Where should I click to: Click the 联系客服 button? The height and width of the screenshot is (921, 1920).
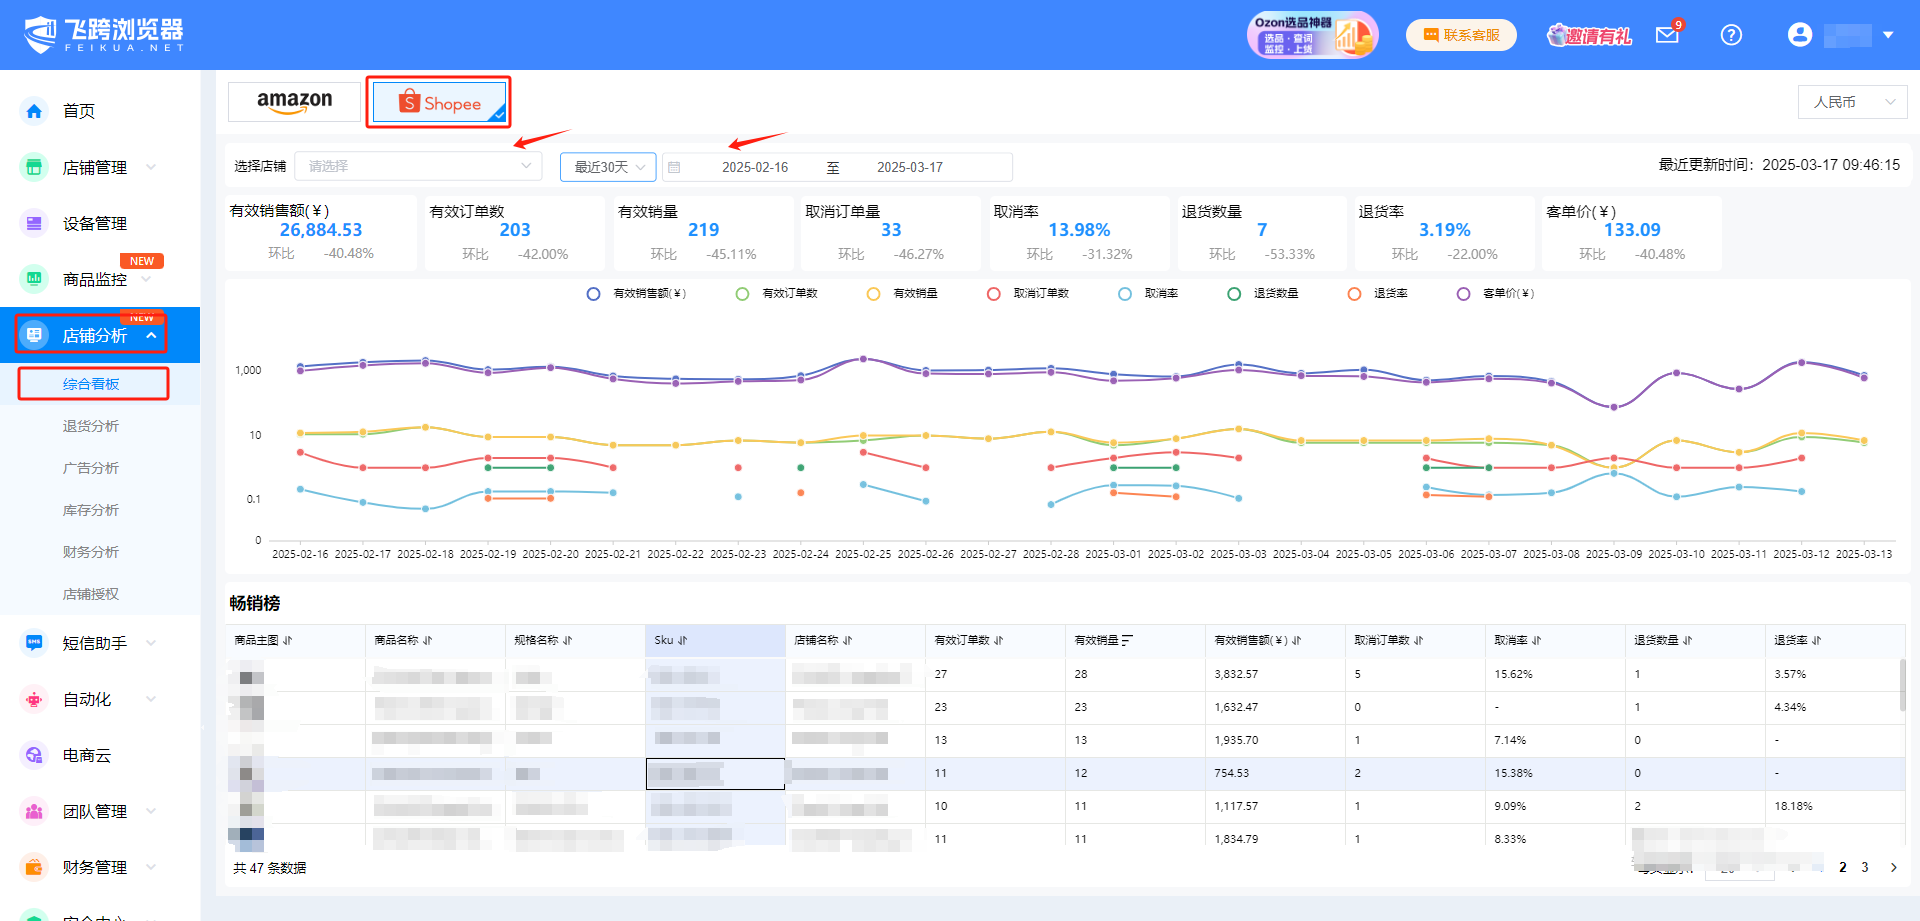[1461, 35]
